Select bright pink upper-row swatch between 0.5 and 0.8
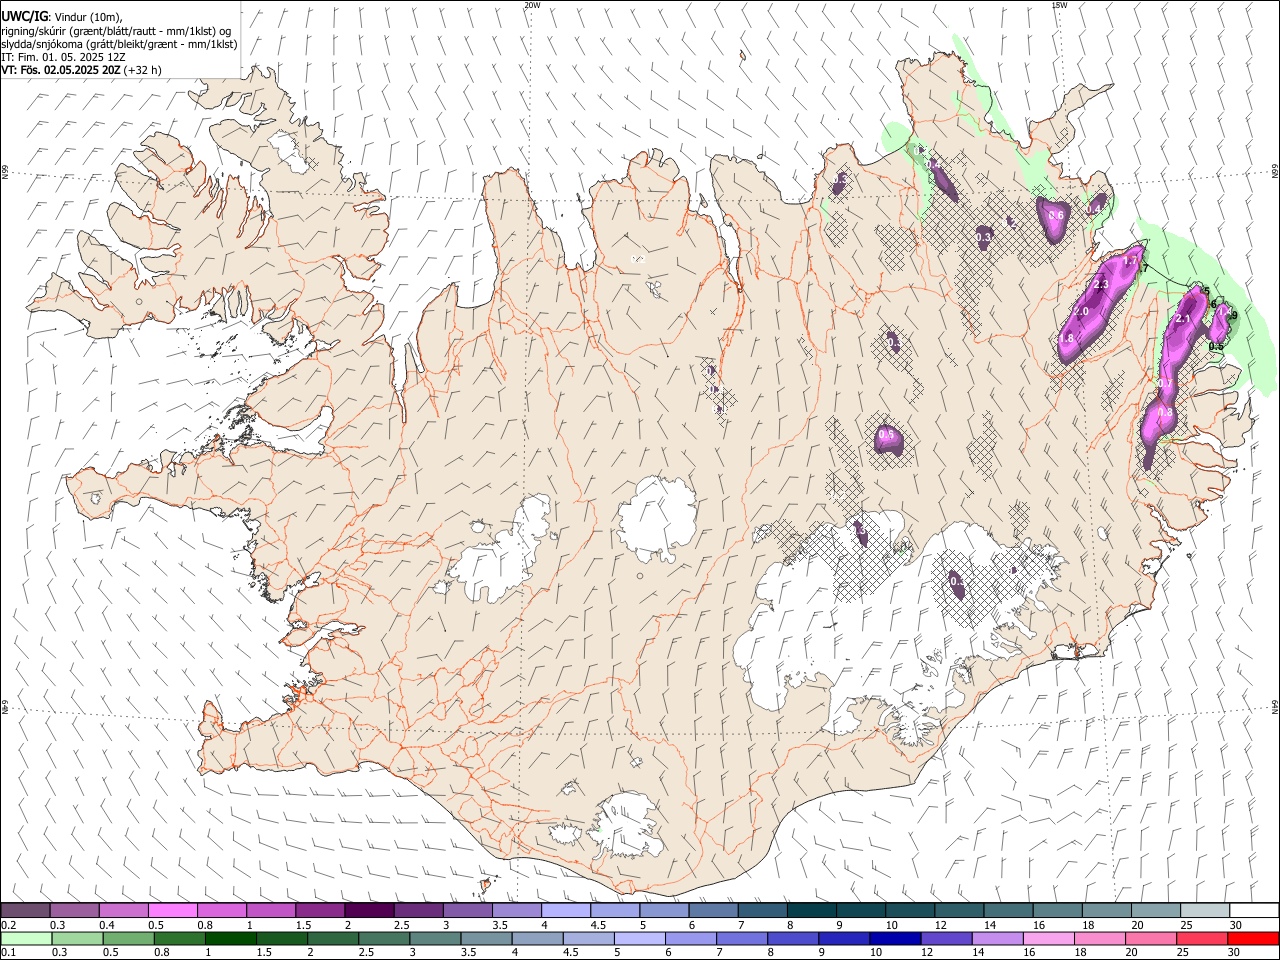Screen dimensions: 1280x960 [173, 911]
